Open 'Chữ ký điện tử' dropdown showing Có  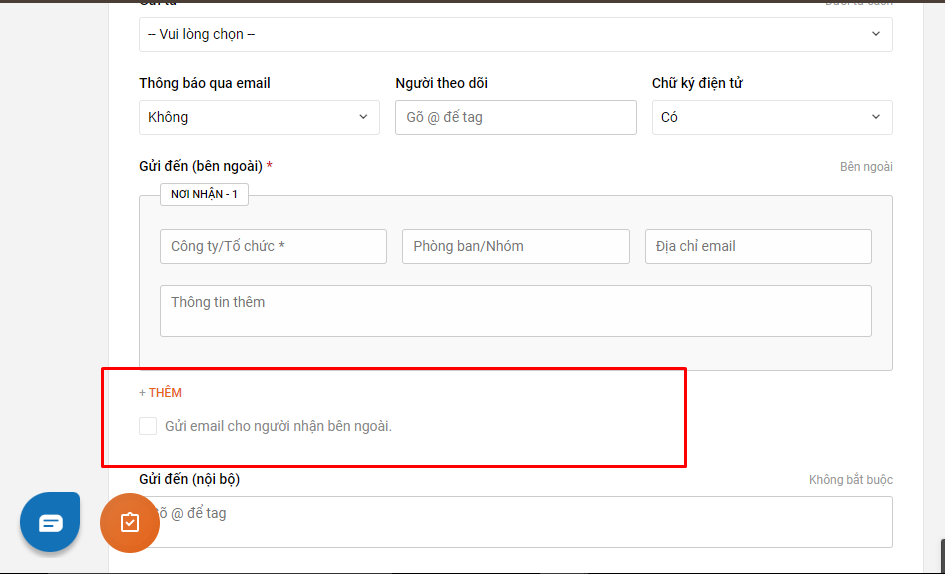(772, 118)
